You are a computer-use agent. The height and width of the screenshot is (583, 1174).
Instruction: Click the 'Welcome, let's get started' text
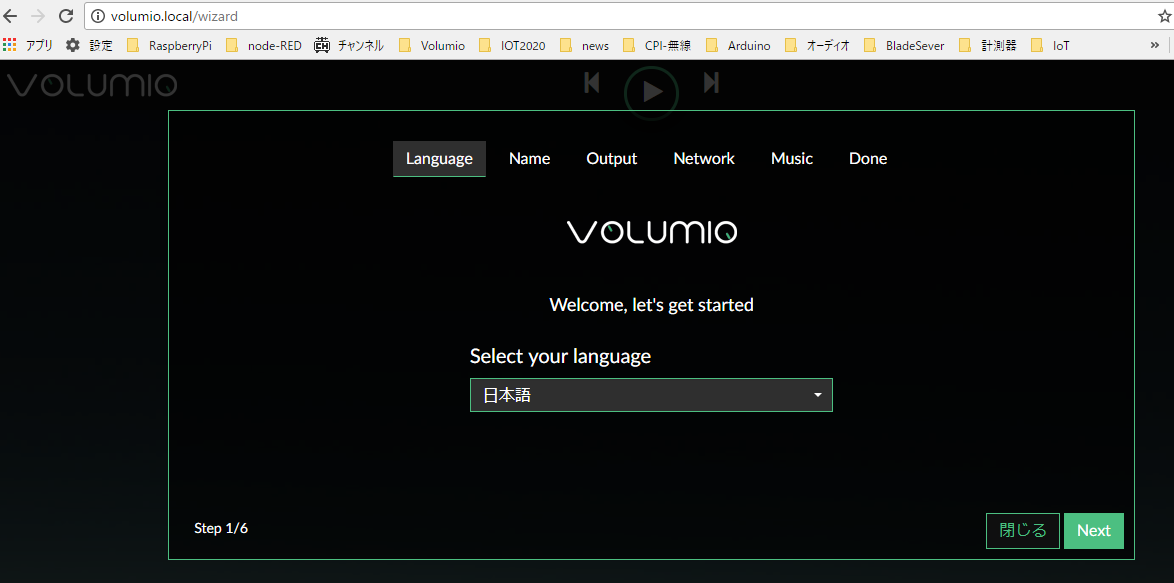click(x=651, y=305)
